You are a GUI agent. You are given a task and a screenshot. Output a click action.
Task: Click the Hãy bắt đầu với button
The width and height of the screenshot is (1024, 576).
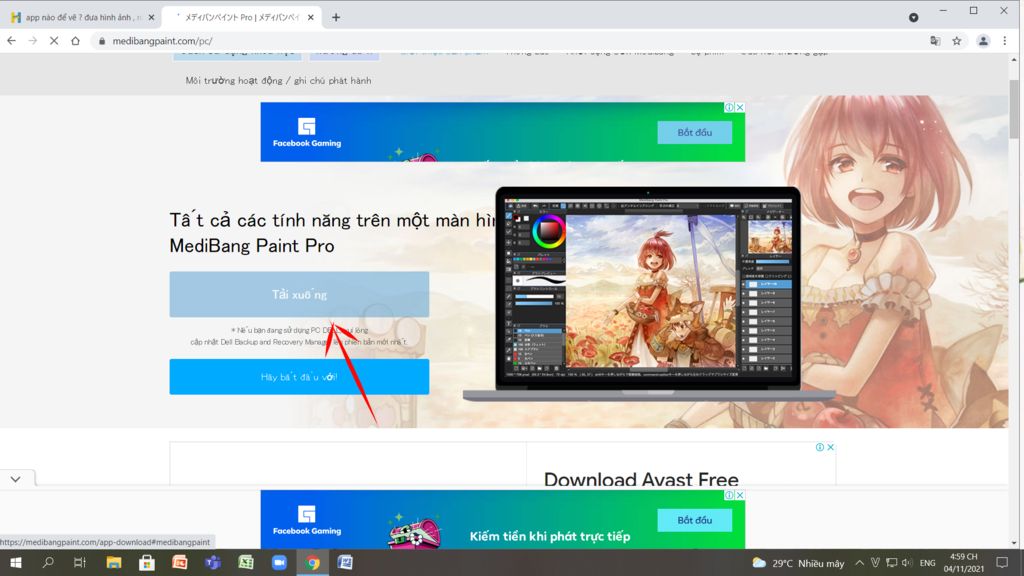(299, 377)
